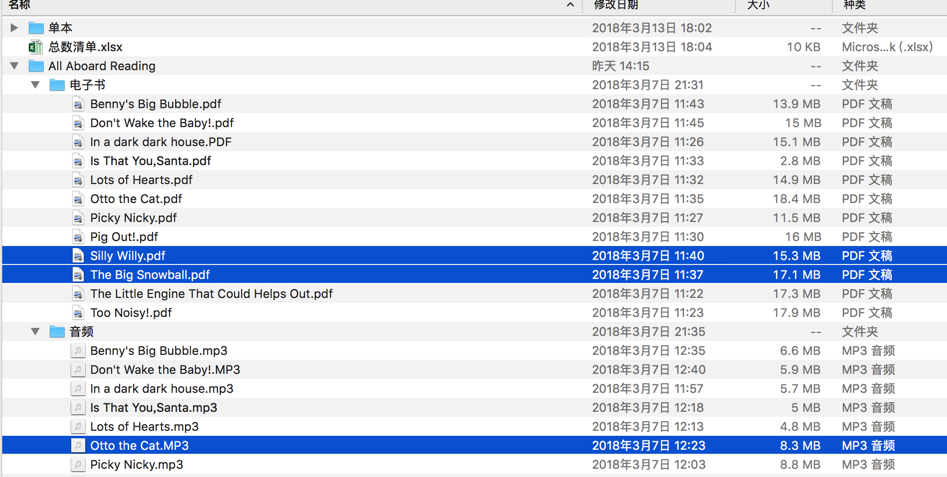Select the 单本 folder name
Screen dimensions: 947x477
60,28
